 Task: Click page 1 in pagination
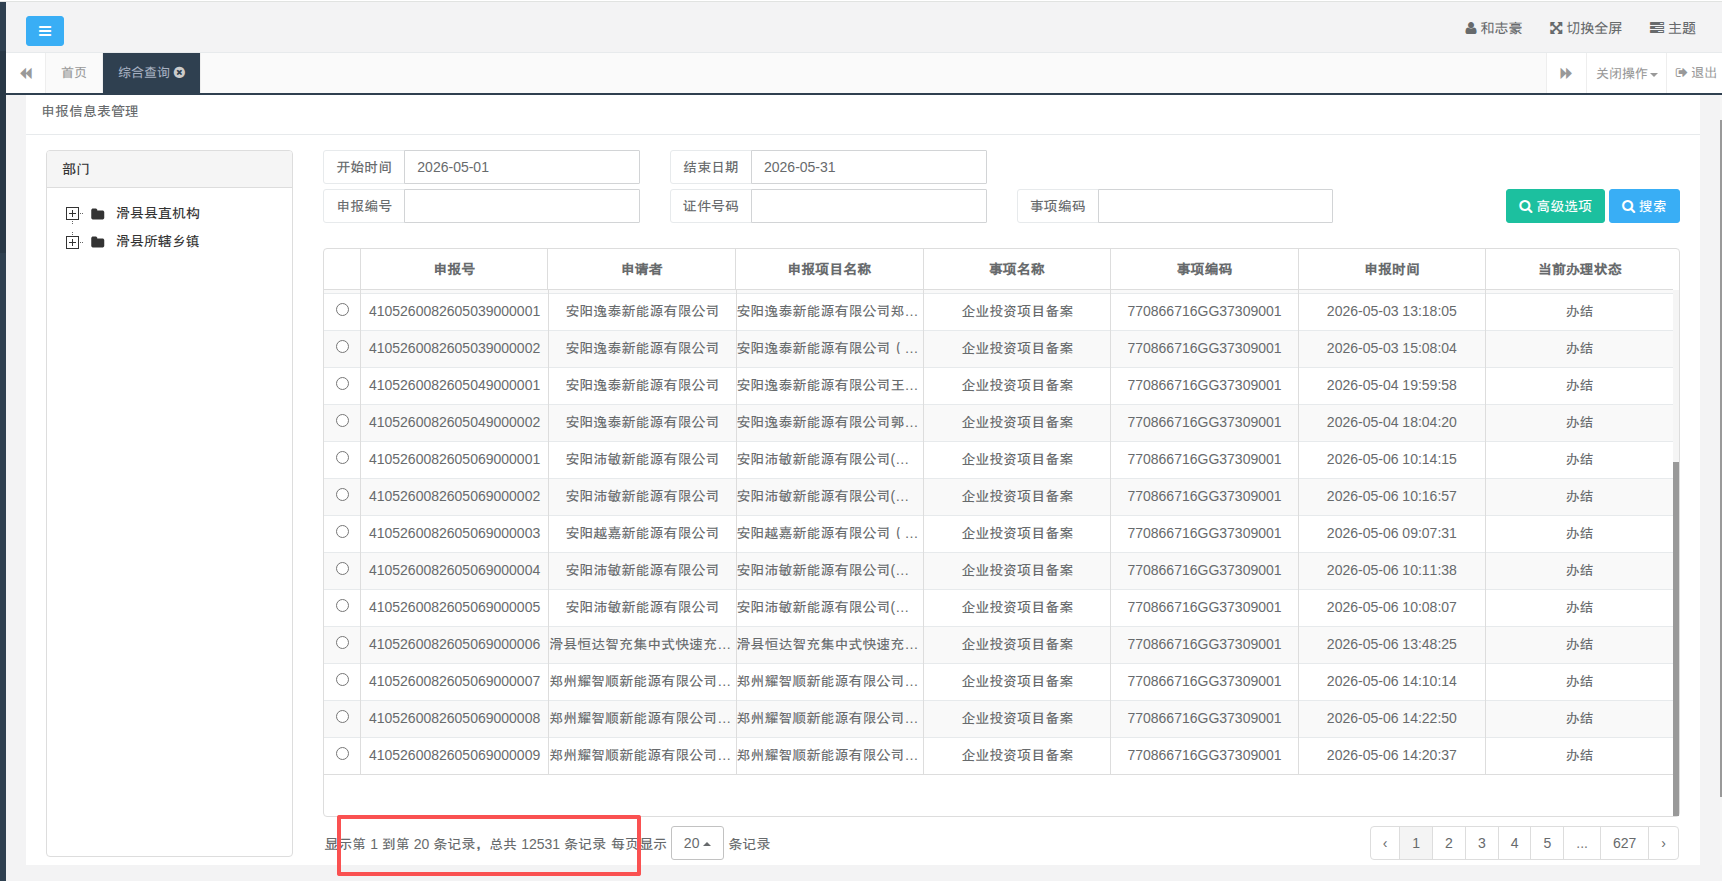[x=1416, y=843]
